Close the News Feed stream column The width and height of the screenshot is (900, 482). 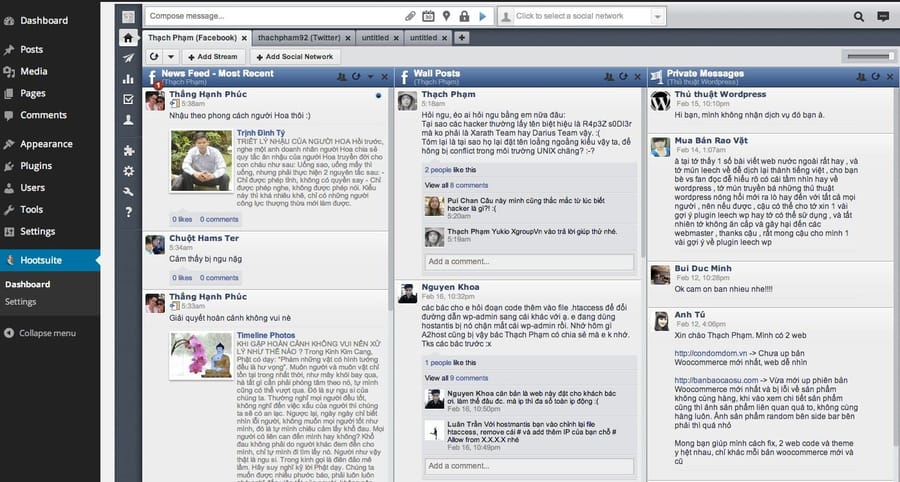pos(385,76)
